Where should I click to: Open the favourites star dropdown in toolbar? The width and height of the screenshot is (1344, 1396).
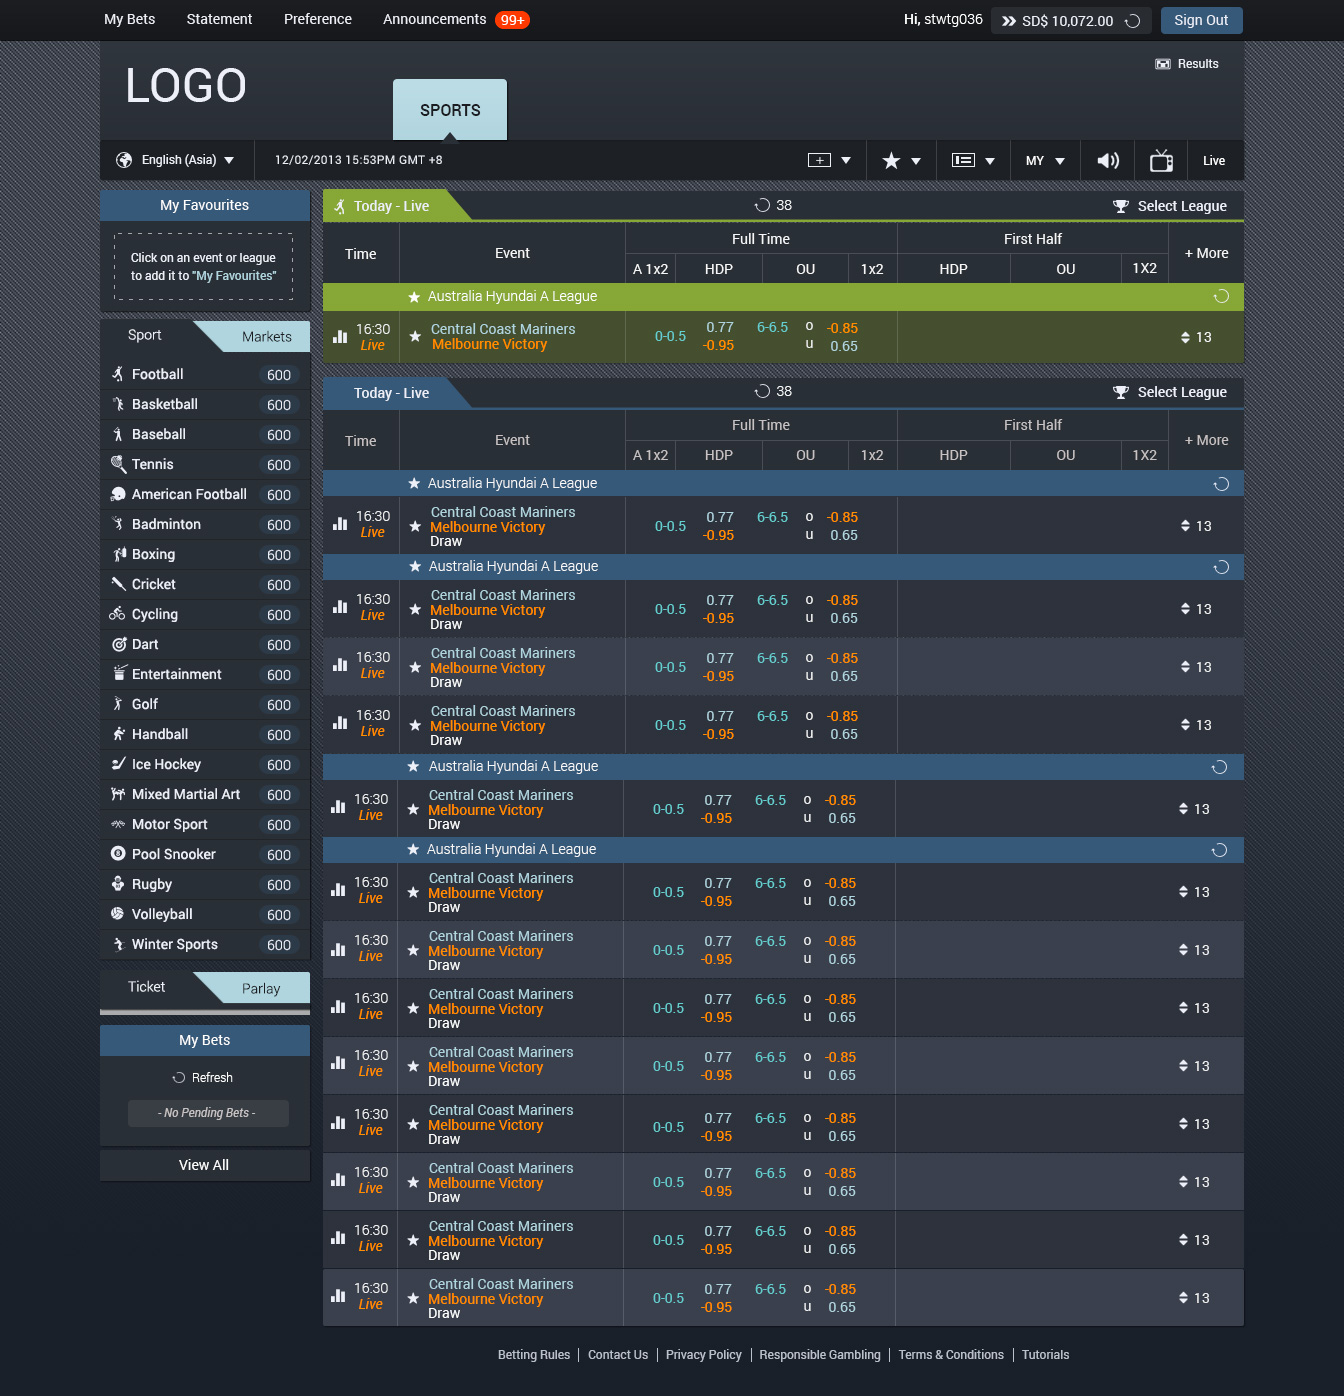pos(901,161)
